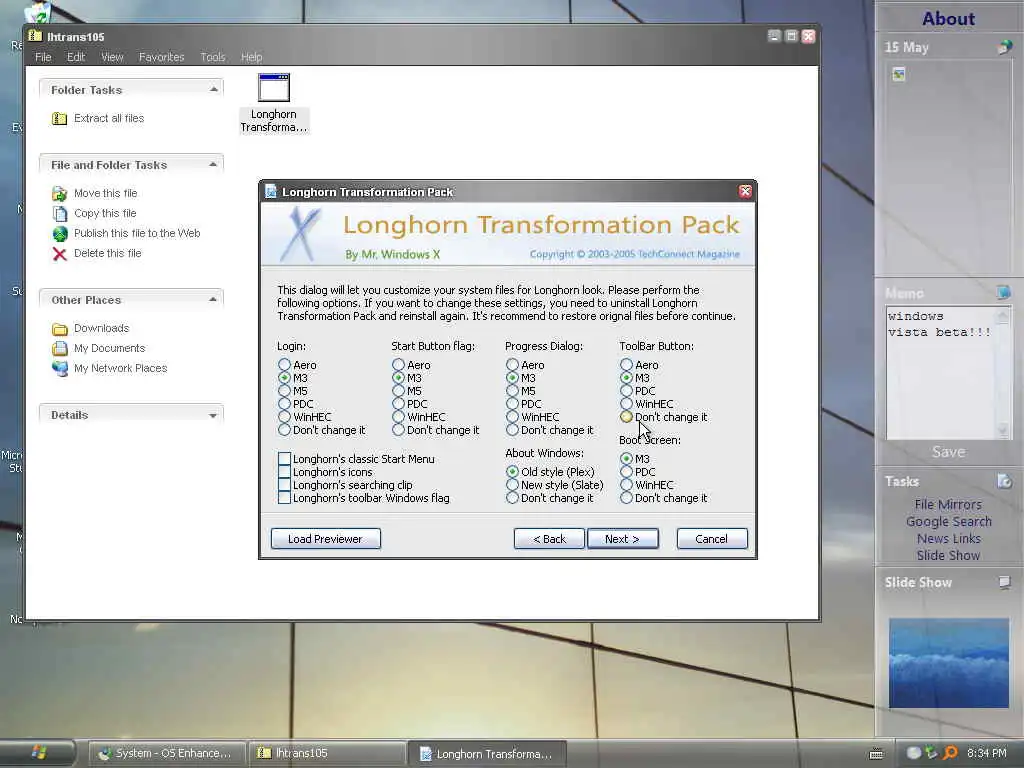Click the Extract all files icon
Screen dimensions: 1024x768
(x=59, y=118)
